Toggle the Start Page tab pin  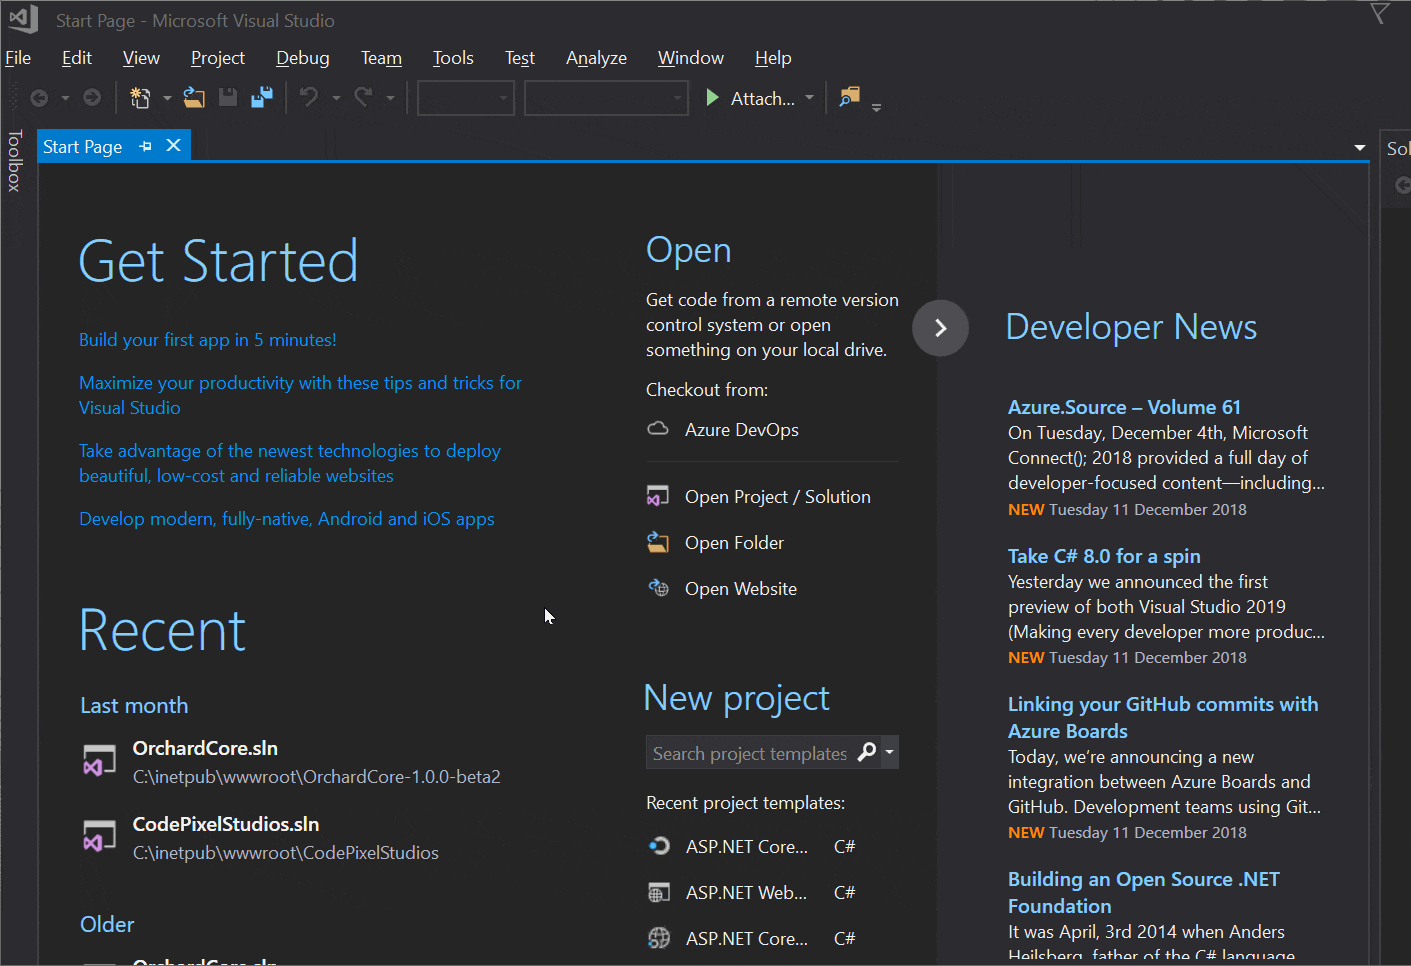click(146, 146)
